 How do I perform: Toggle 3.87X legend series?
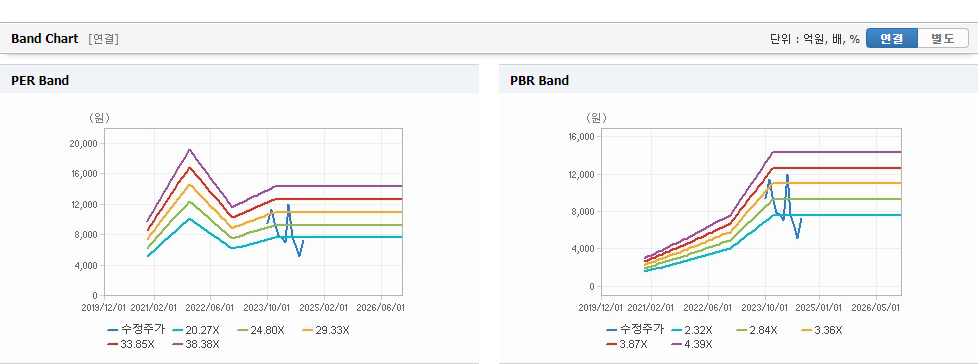(627, 343)
